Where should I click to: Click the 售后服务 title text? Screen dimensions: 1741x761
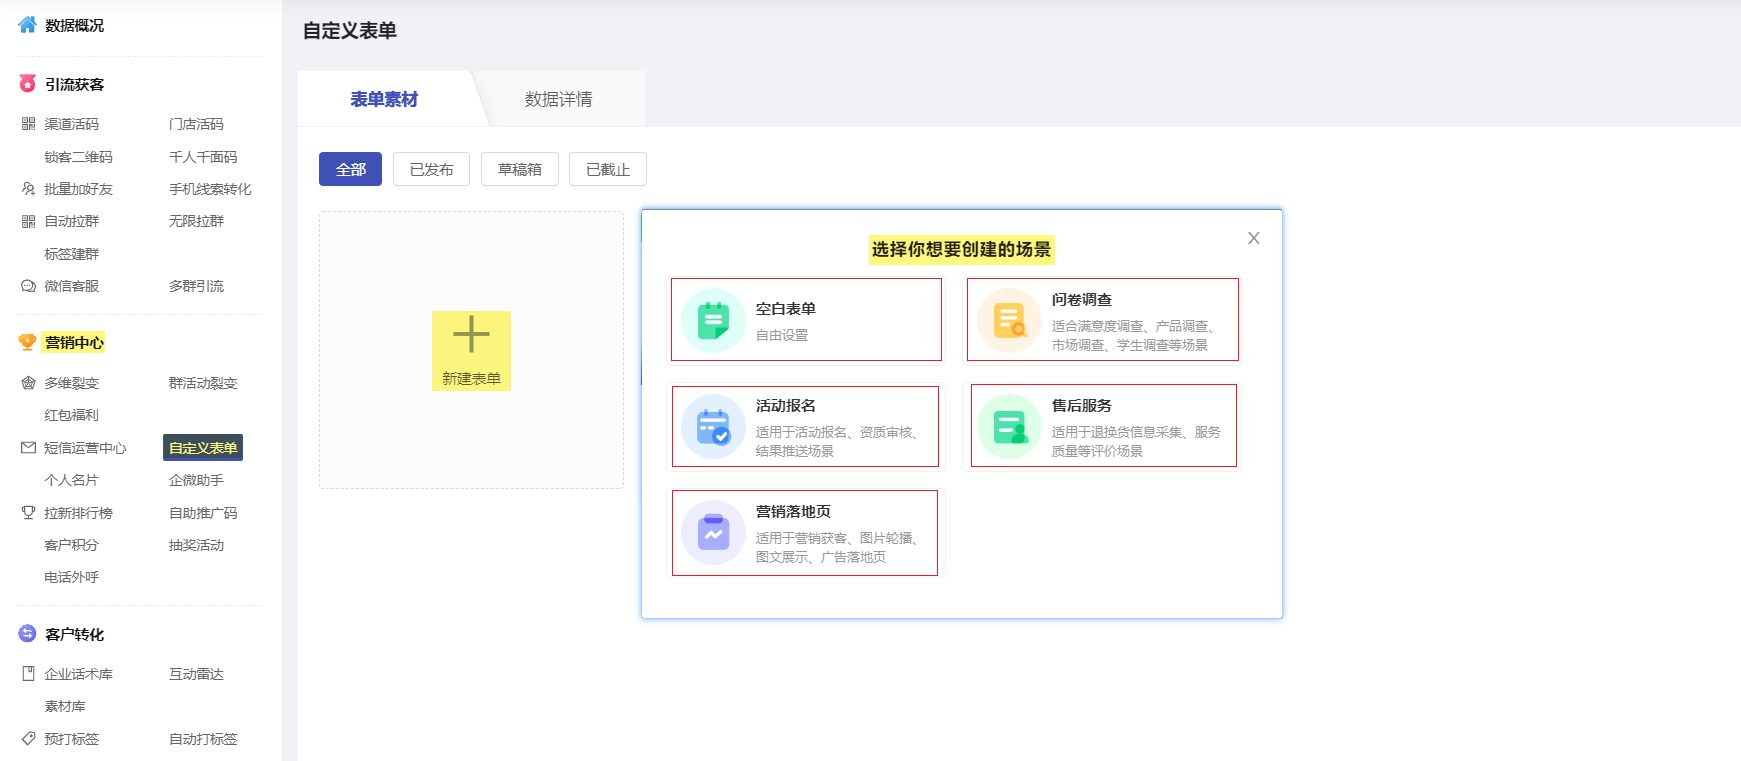[x=1081, y=406]
